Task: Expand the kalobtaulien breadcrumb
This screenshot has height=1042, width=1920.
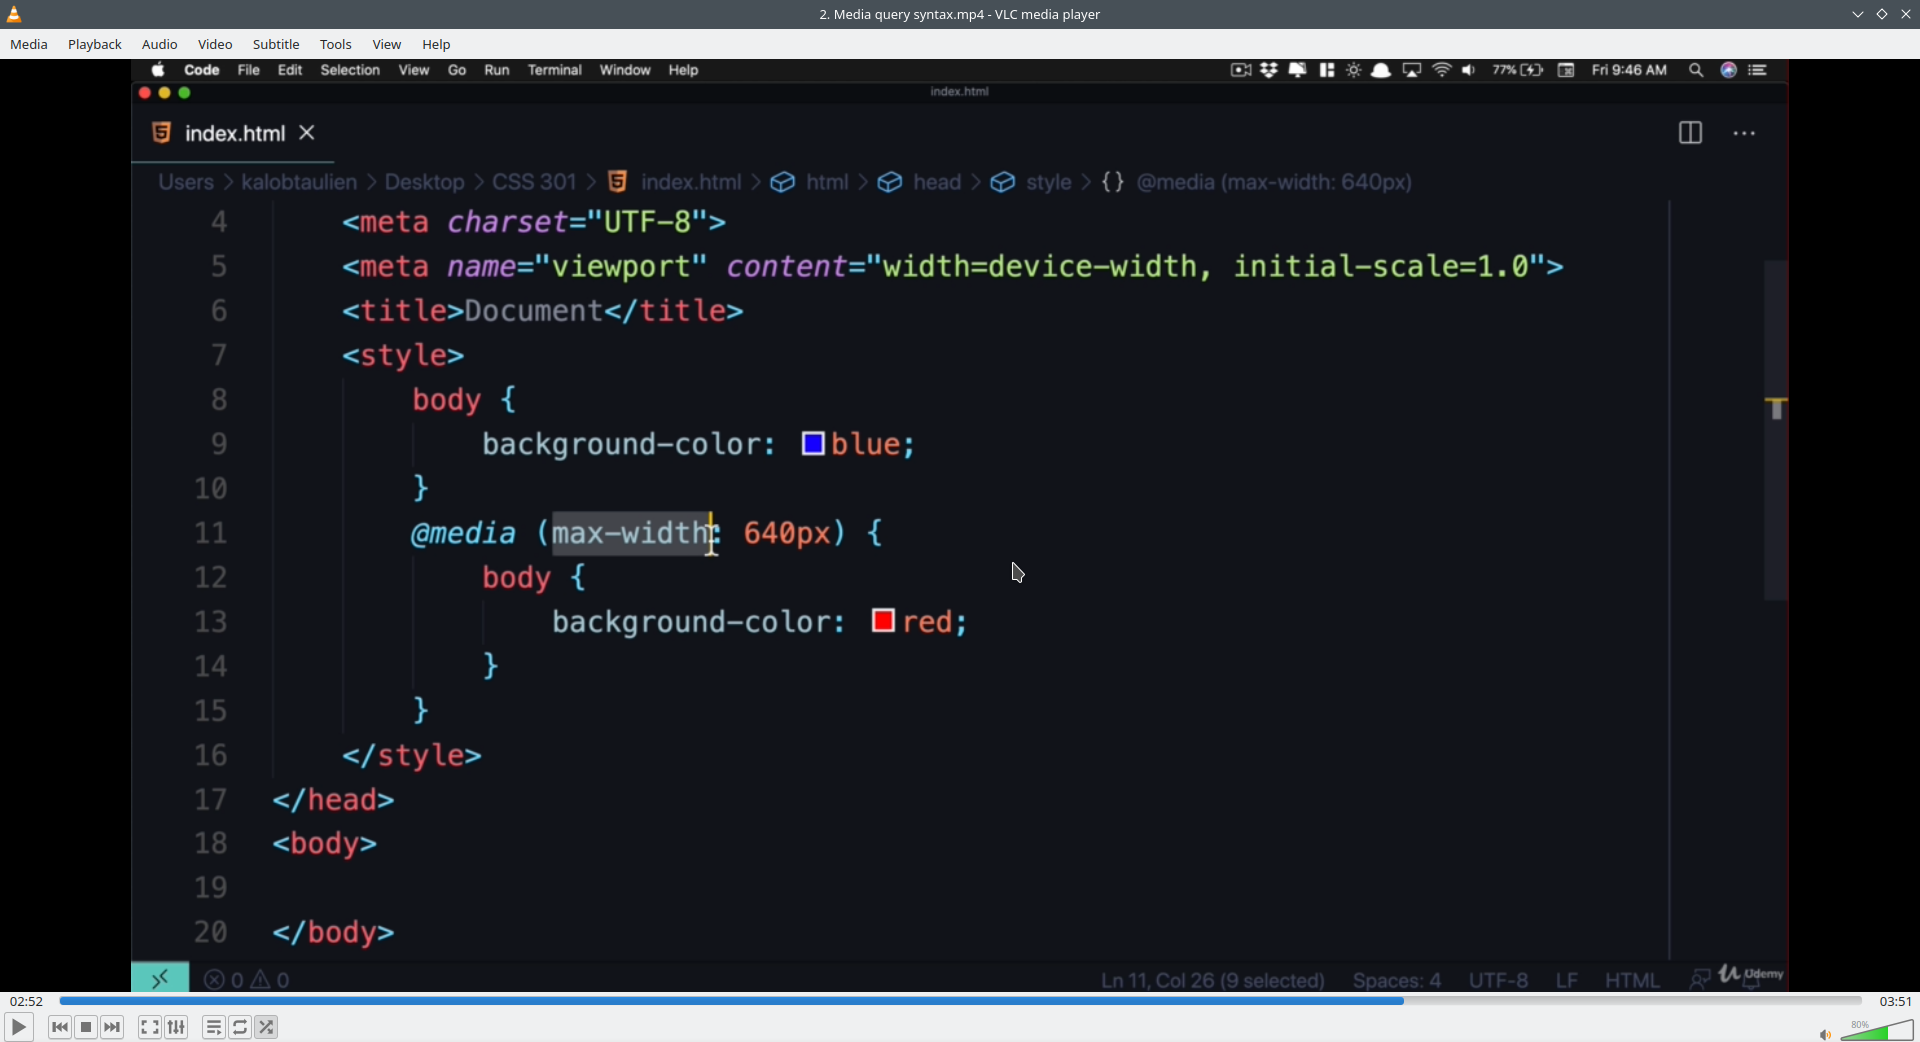Action: coord(299,182)
